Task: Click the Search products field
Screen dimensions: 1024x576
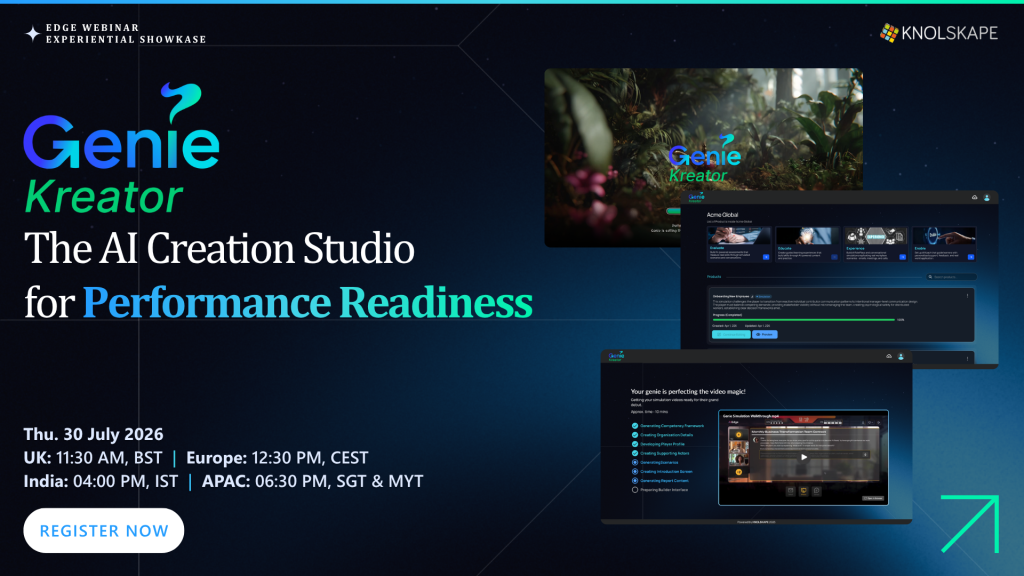Action: click(952, 277)
